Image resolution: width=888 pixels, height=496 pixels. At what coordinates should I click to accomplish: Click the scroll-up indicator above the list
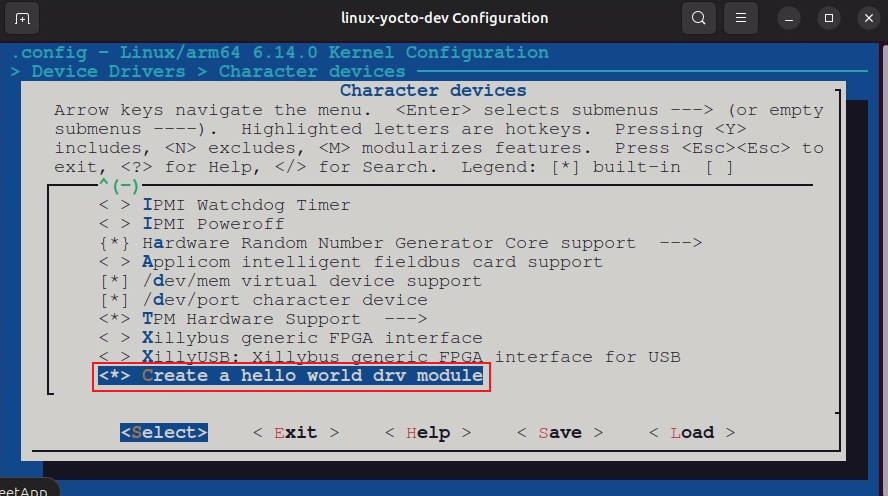tap(118, 185)
